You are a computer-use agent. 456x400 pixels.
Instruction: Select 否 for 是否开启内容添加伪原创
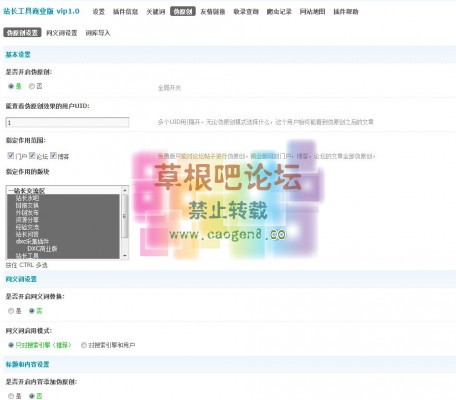pos(32,396)
